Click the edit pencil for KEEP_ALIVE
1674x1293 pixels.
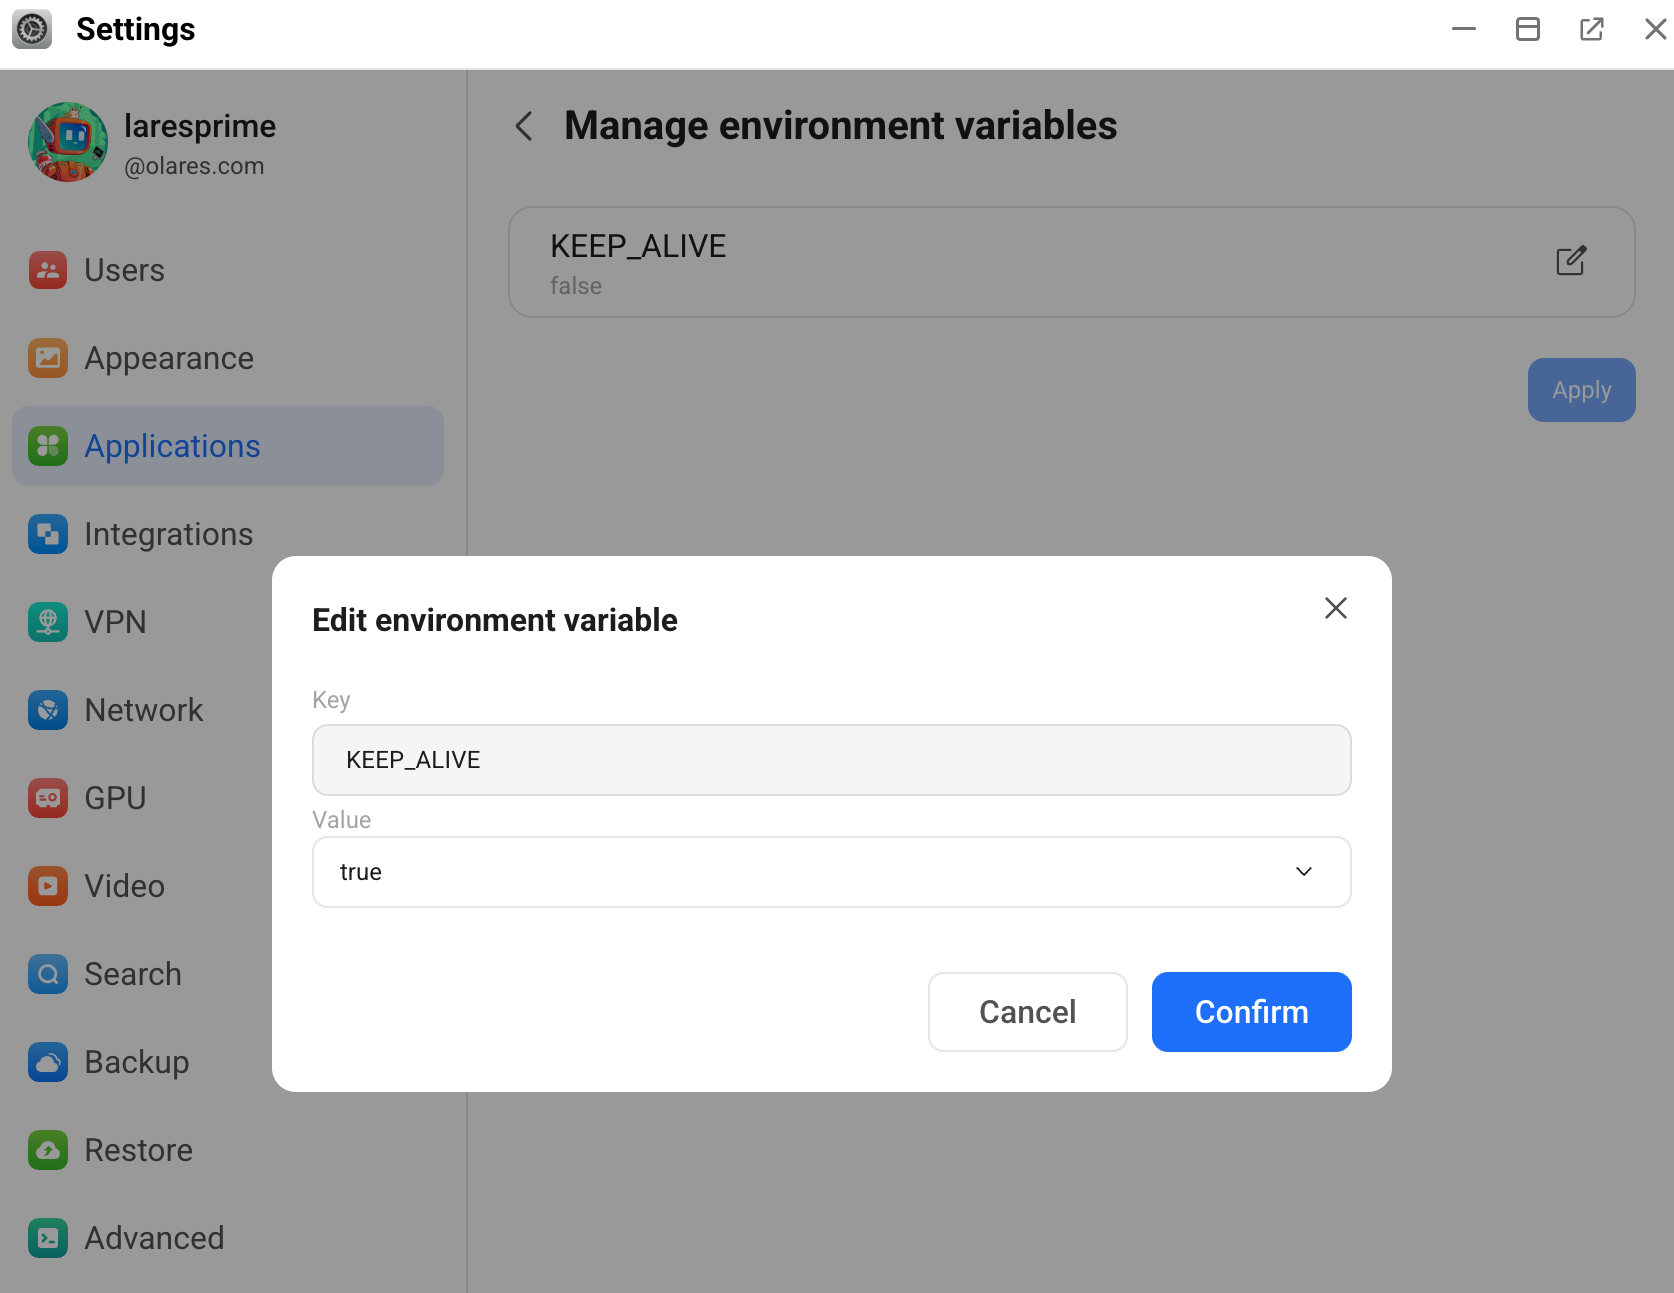(x=1571, y=261)
